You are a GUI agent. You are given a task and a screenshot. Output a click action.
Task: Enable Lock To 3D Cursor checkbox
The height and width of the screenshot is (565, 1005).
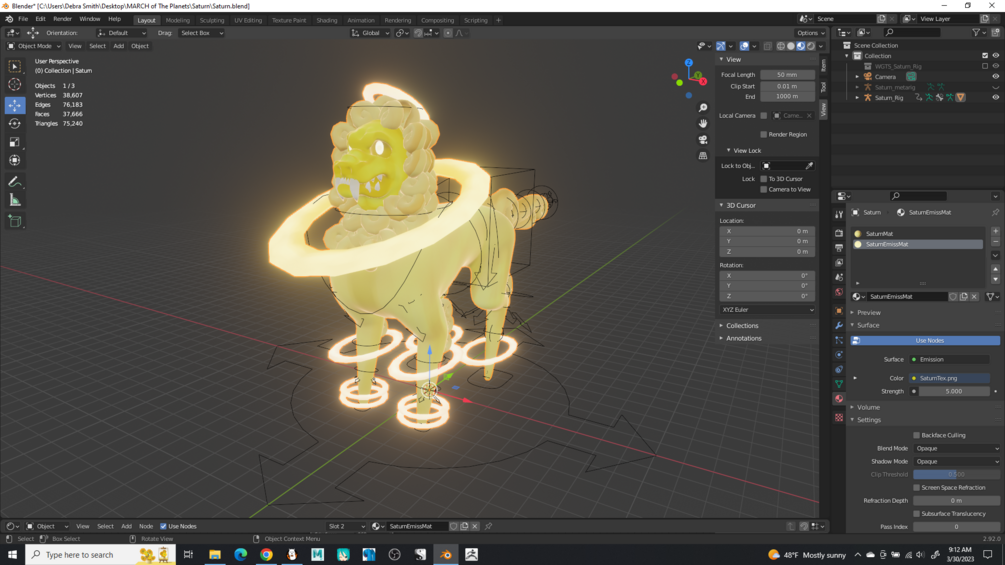click(x=763, y=179)
